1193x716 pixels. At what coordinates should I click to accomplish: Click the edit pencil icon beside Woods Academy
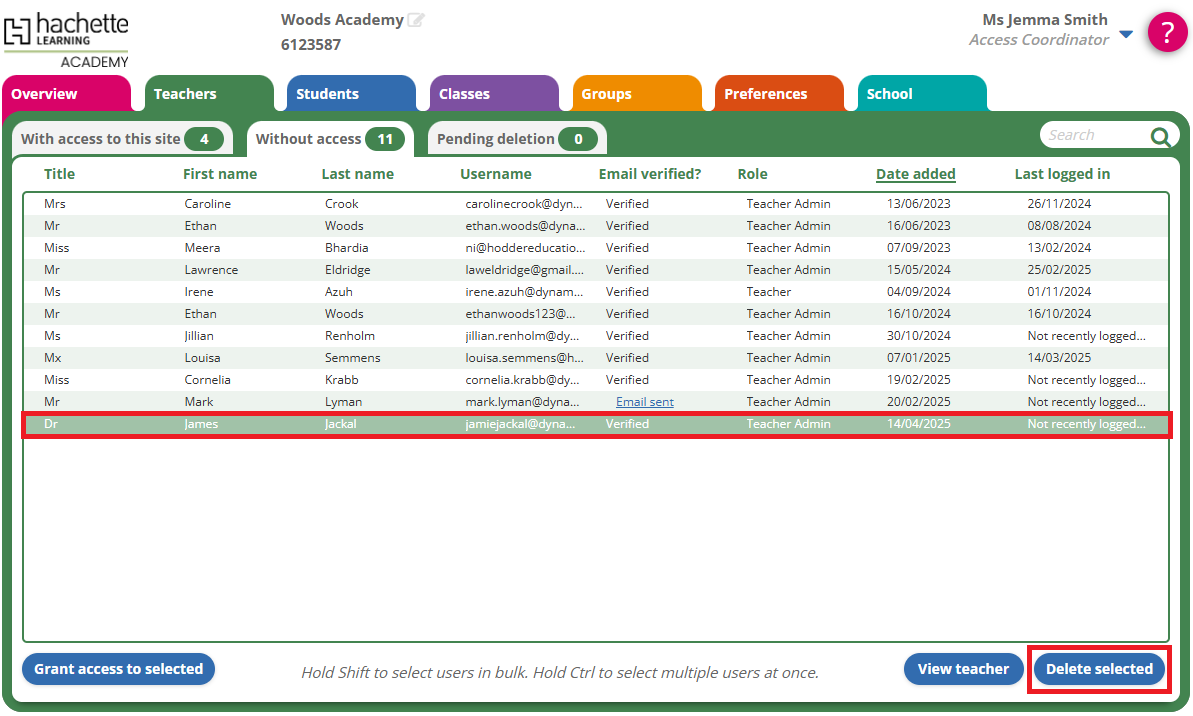pos(416,20)
